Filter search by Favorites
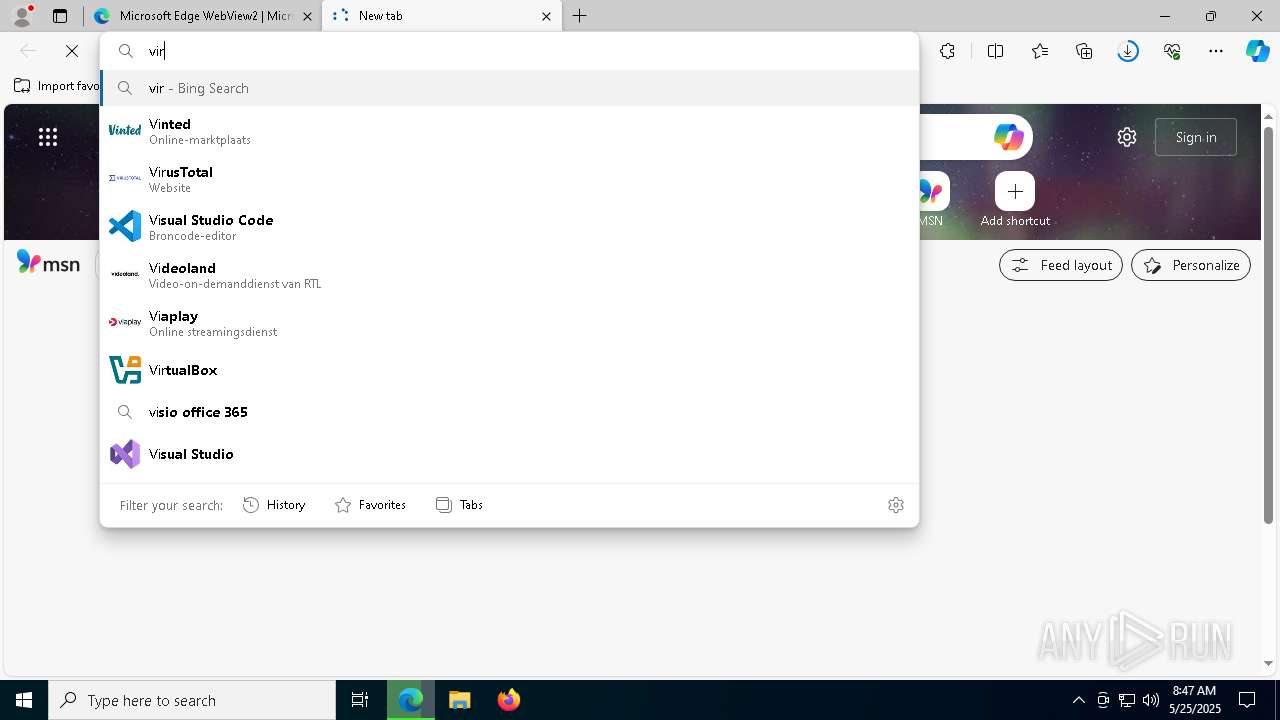The width and height of the screenshot is (1280, 720). [x=370, y=505]
